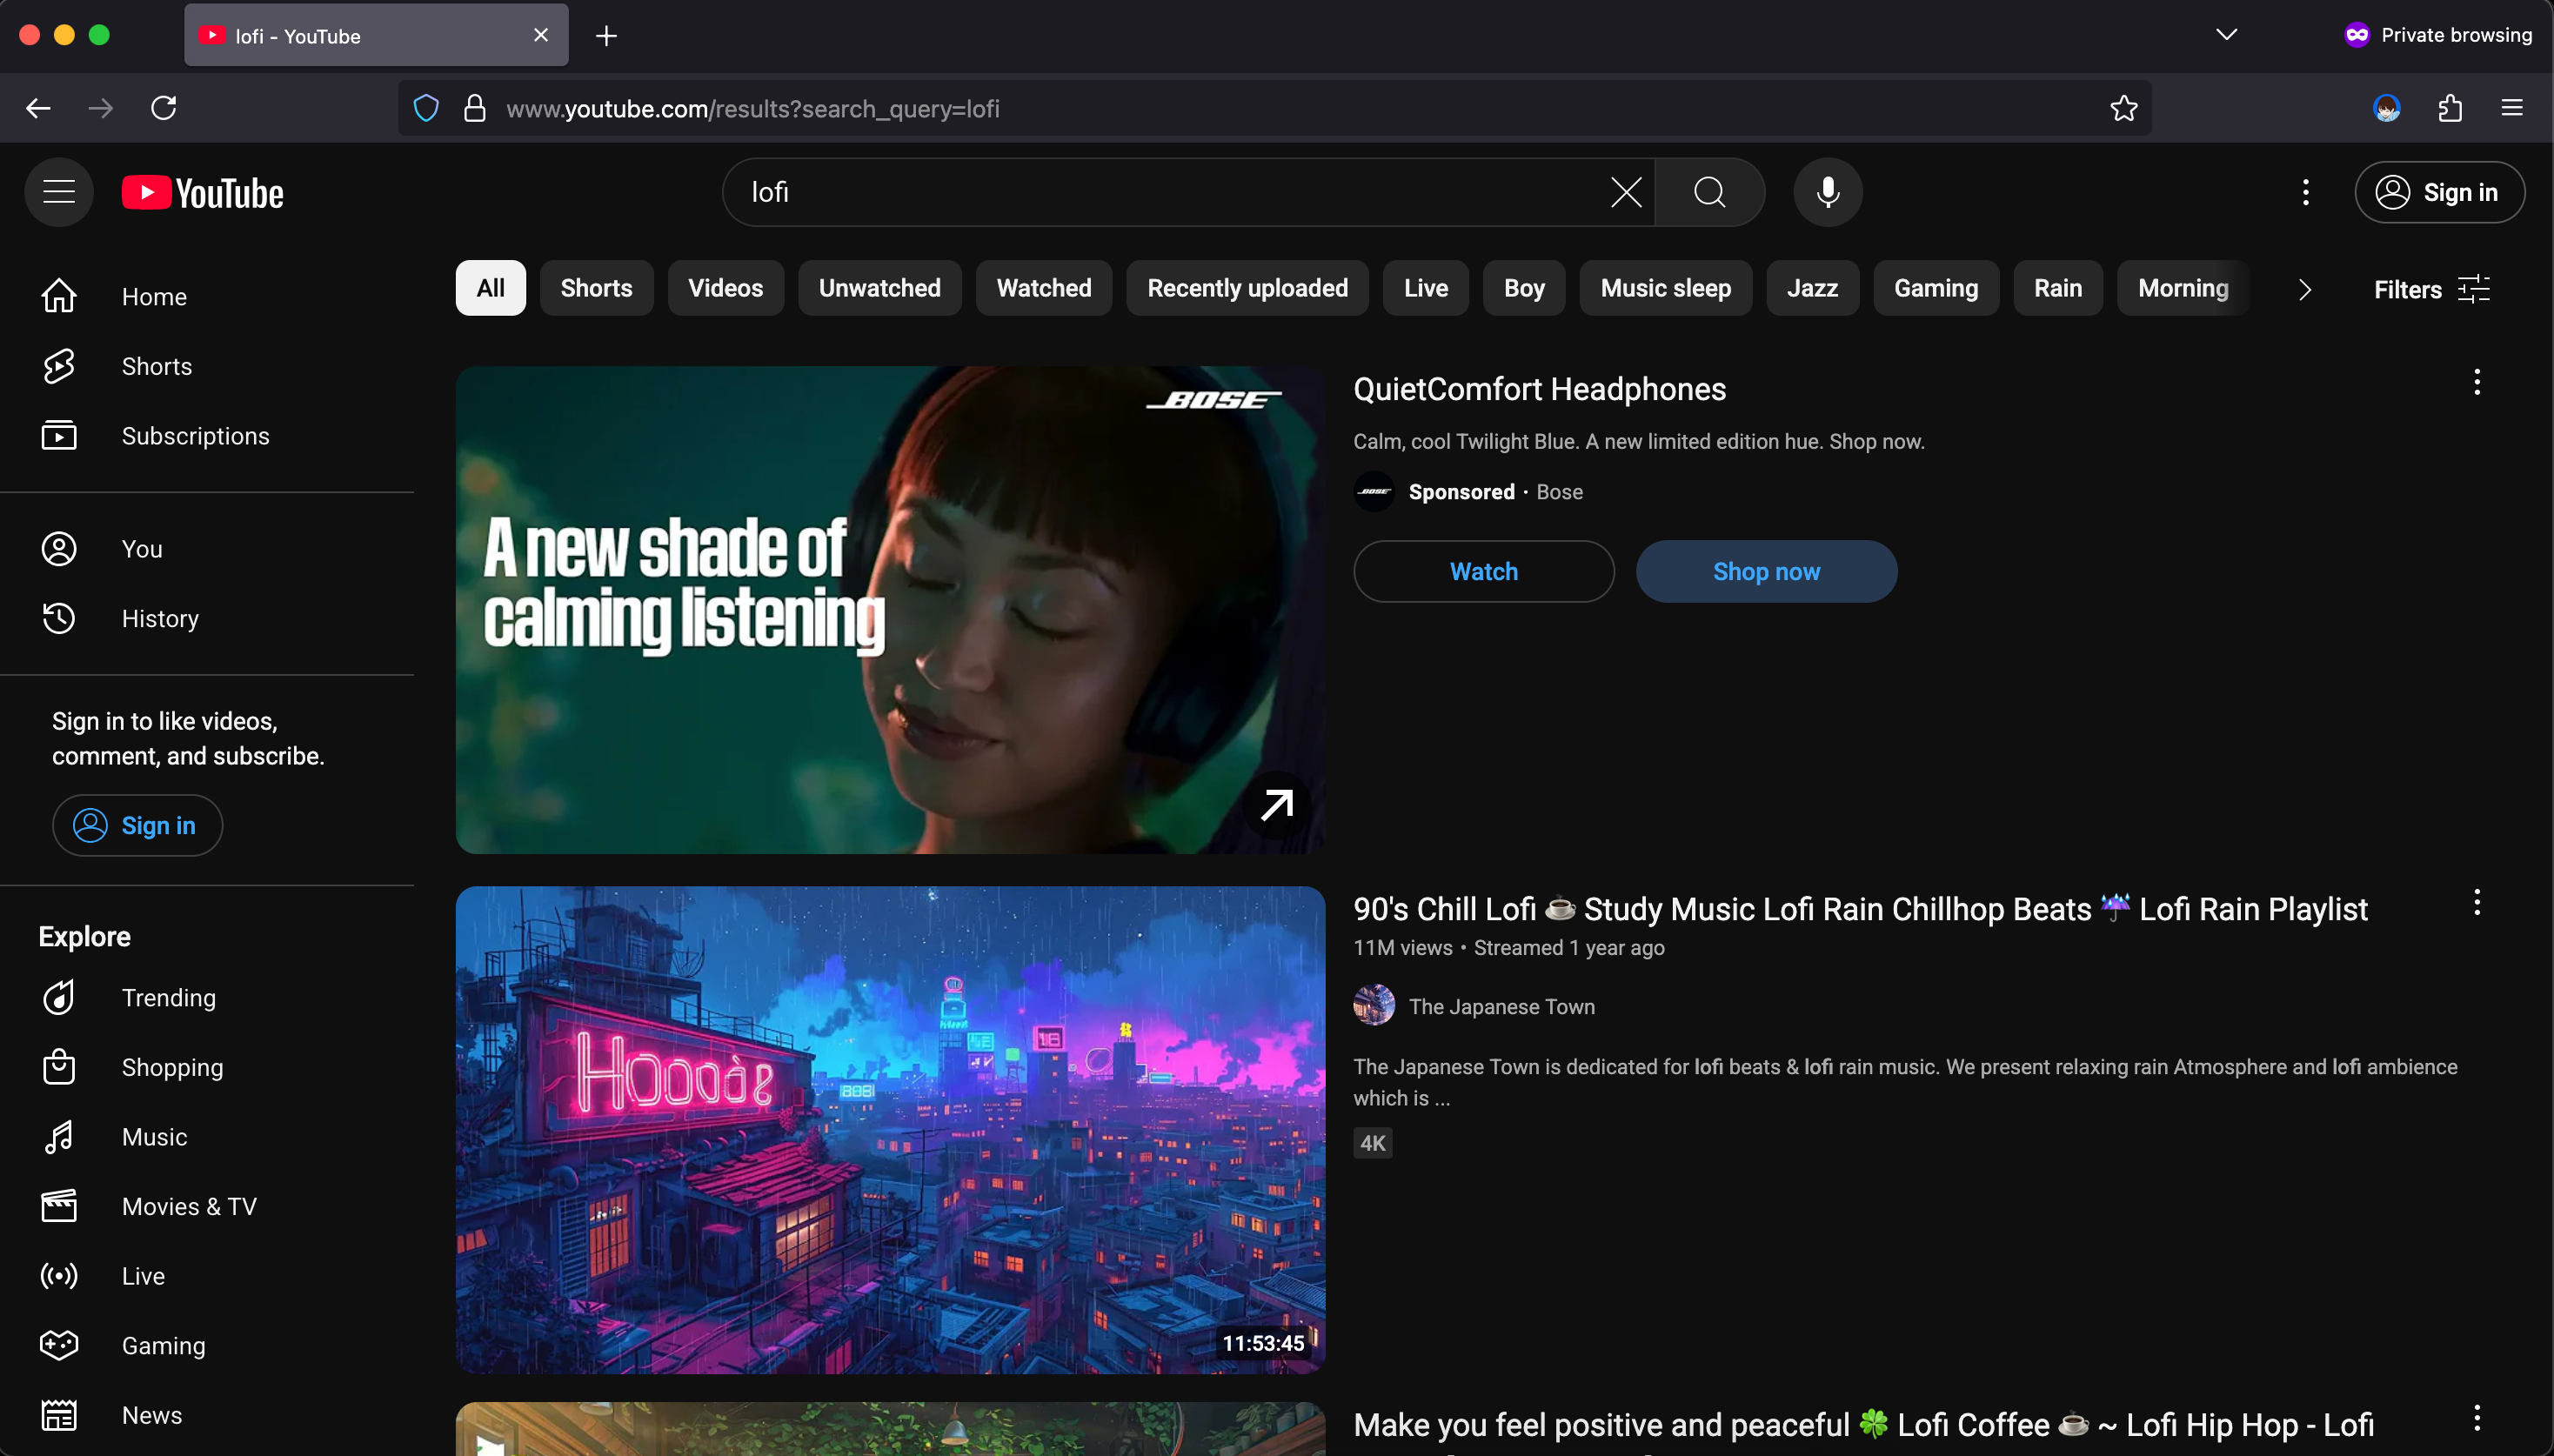Open the Gaming explore section

coord(163,1345)
